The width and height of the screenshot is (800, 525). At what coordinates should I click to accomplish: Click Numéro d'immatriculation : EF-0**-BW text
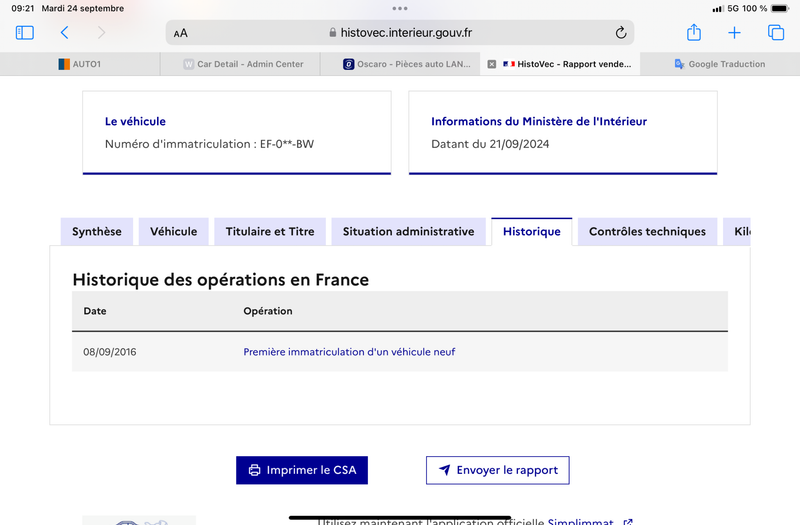[209, 144]
